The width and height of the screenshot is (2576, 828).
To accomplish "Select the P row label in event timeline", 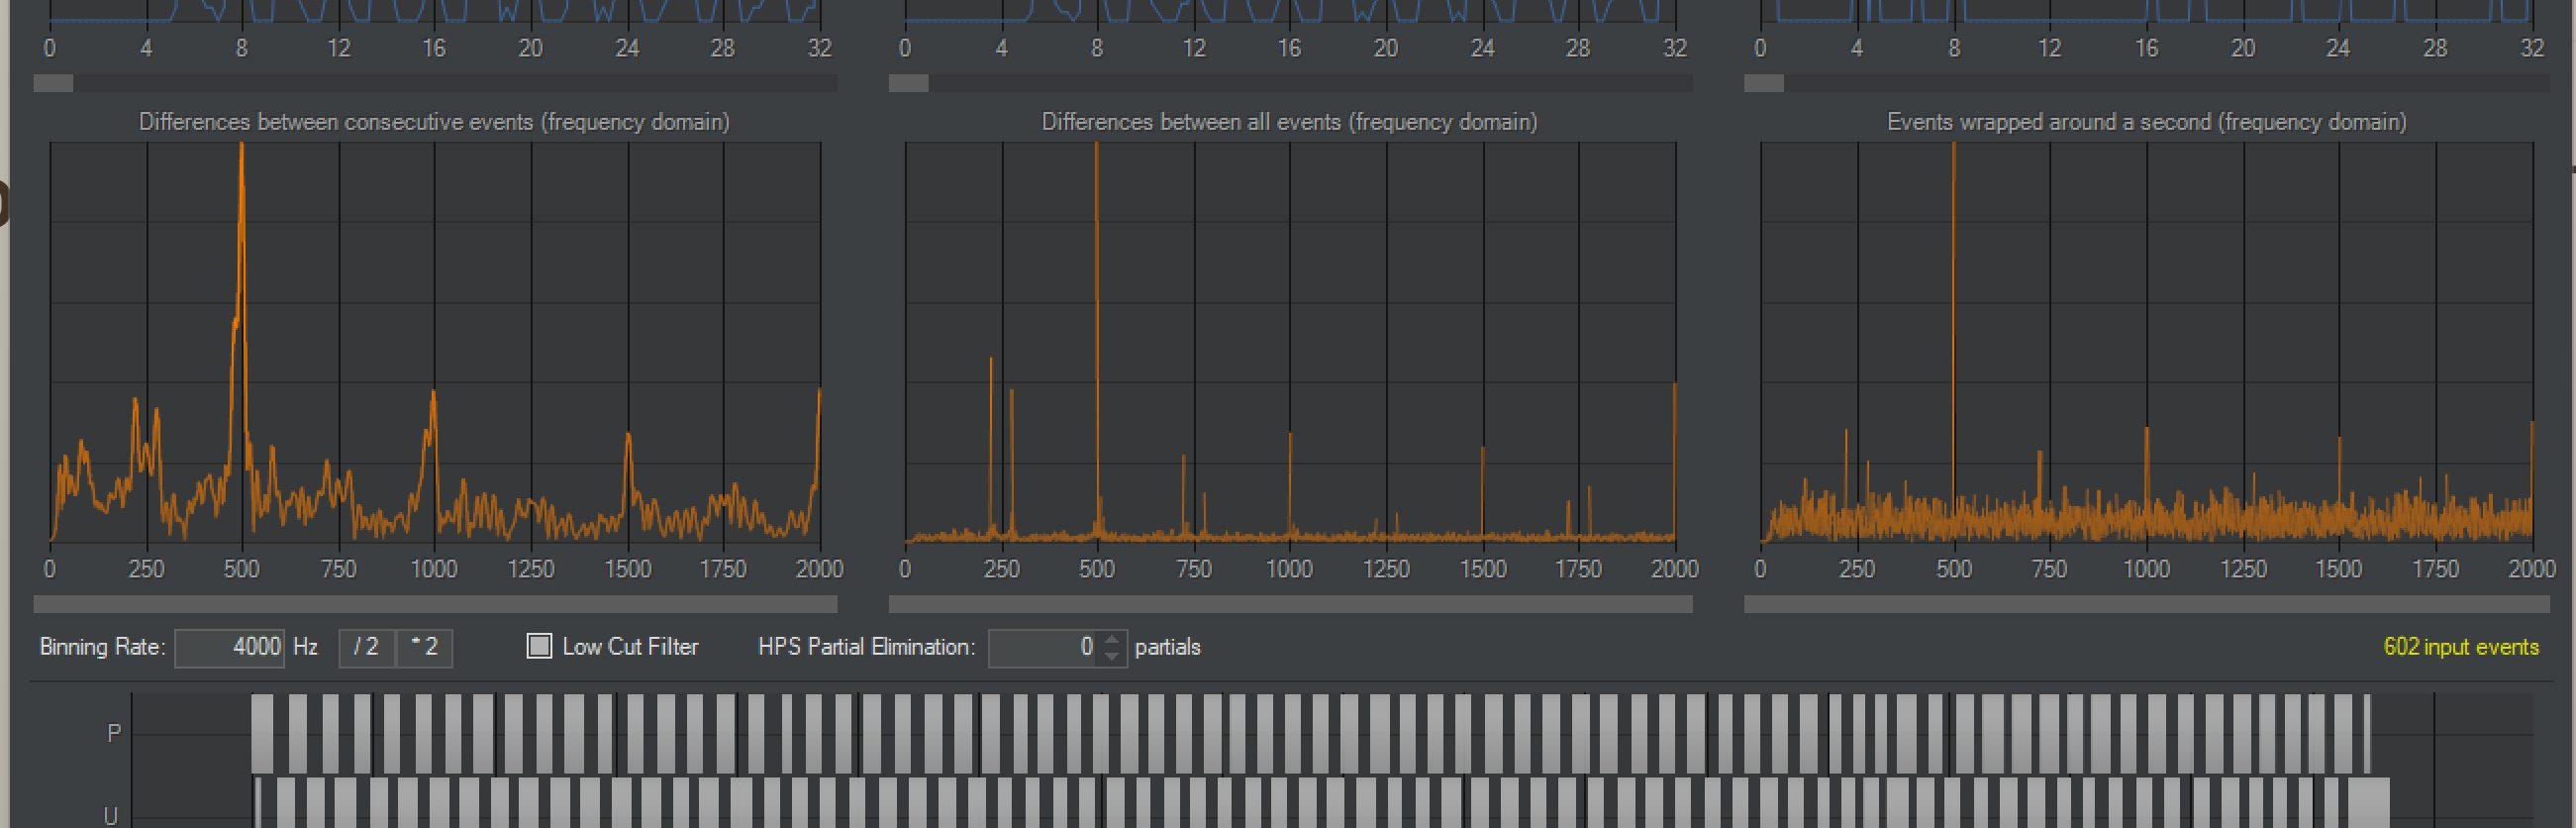I will (114, 733).
